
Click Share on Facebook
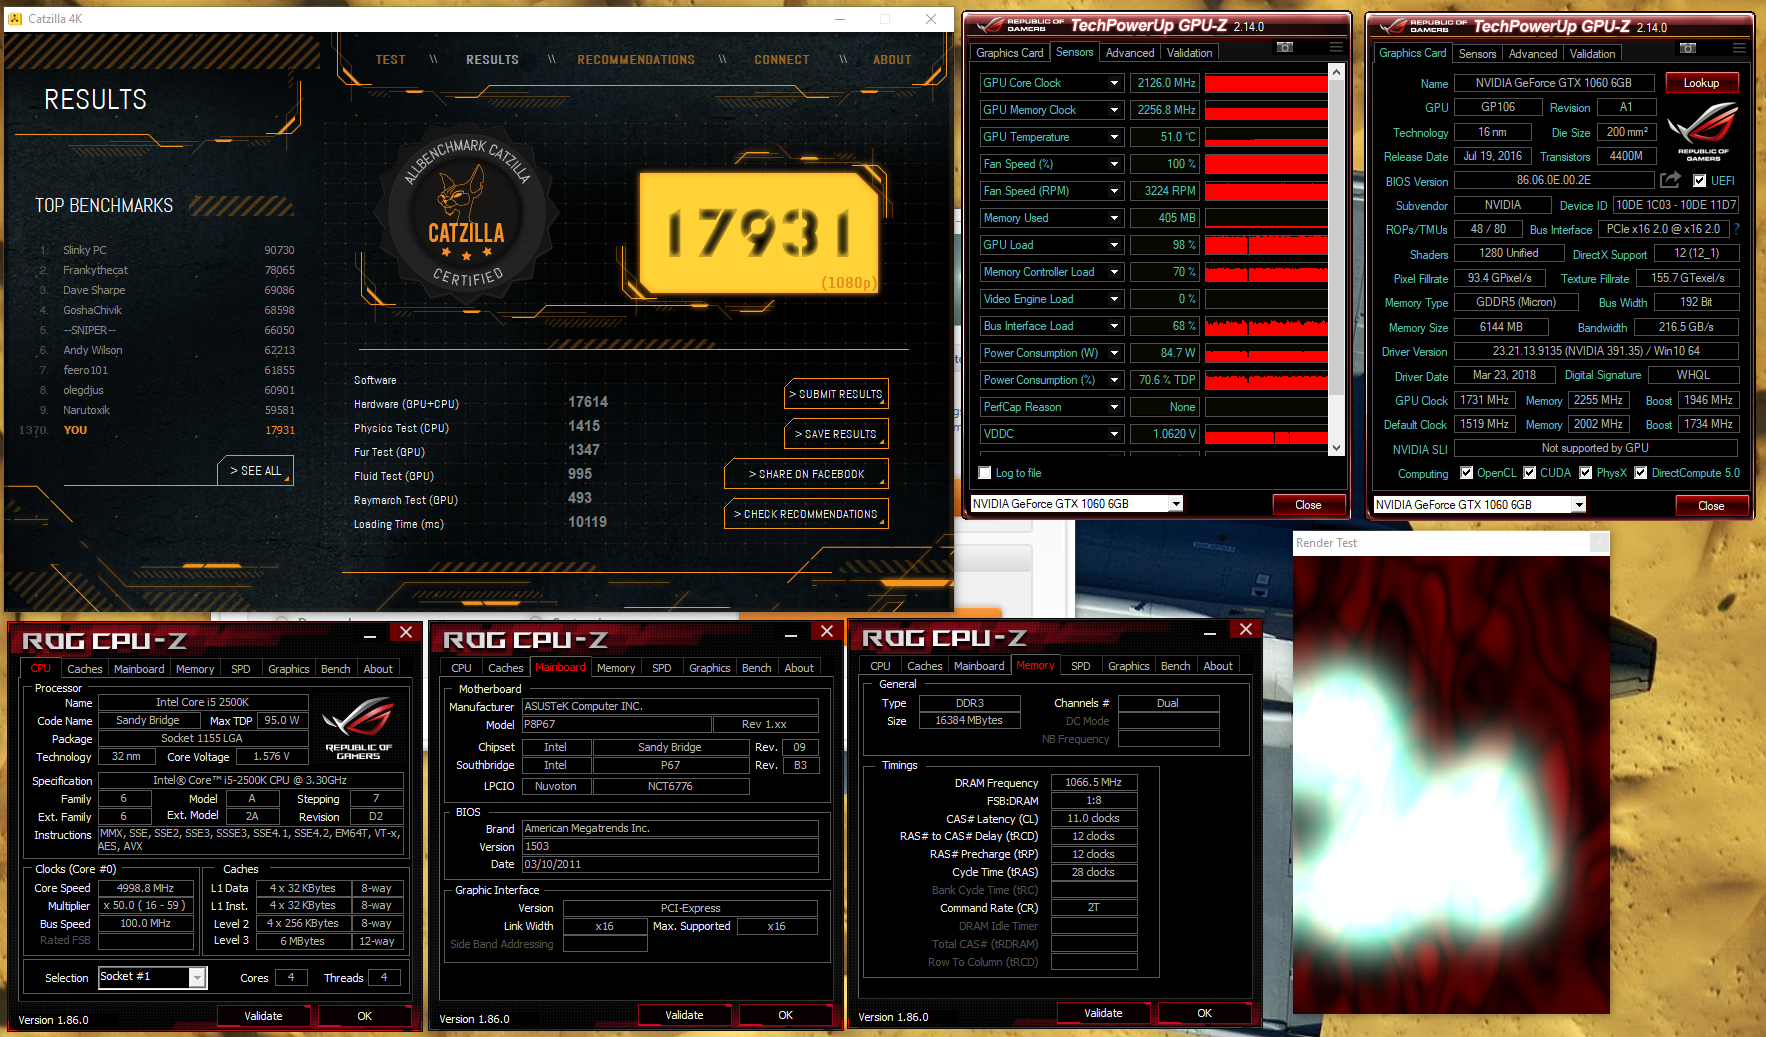[806, 474]
